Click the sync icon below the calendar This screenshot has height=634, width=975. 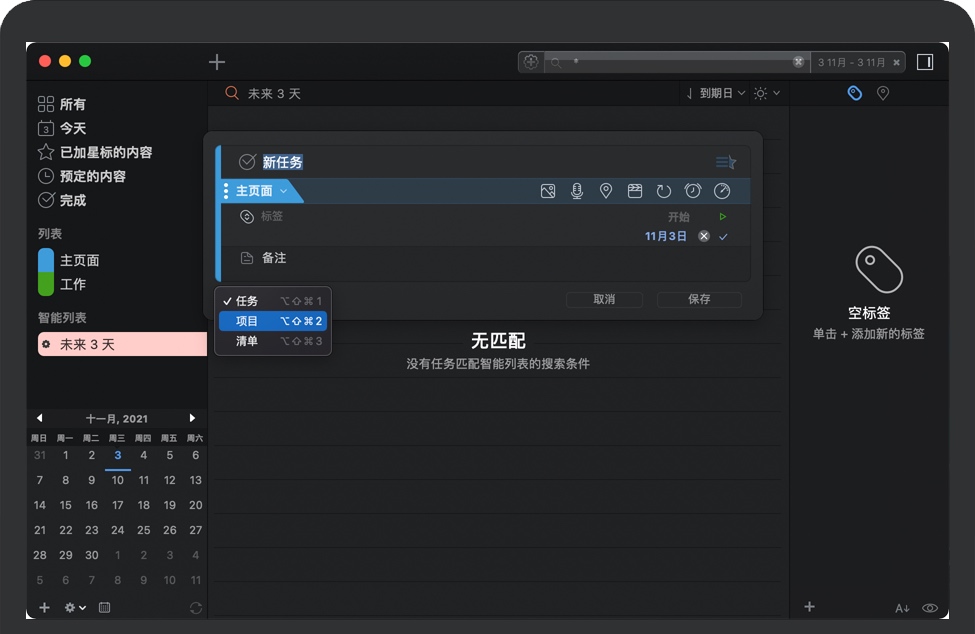pyautogui.click(x=196, y=608)
